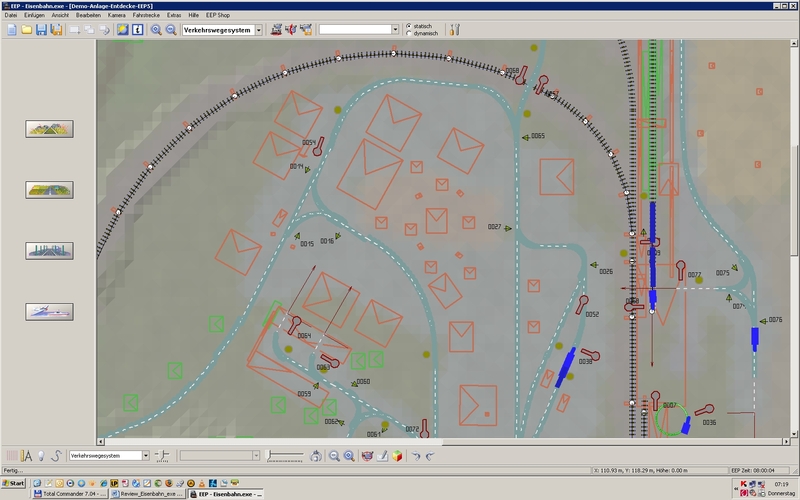
Task: Click the system tray clock 07:19
Action: pyautogui.click(x=782, y=484)
